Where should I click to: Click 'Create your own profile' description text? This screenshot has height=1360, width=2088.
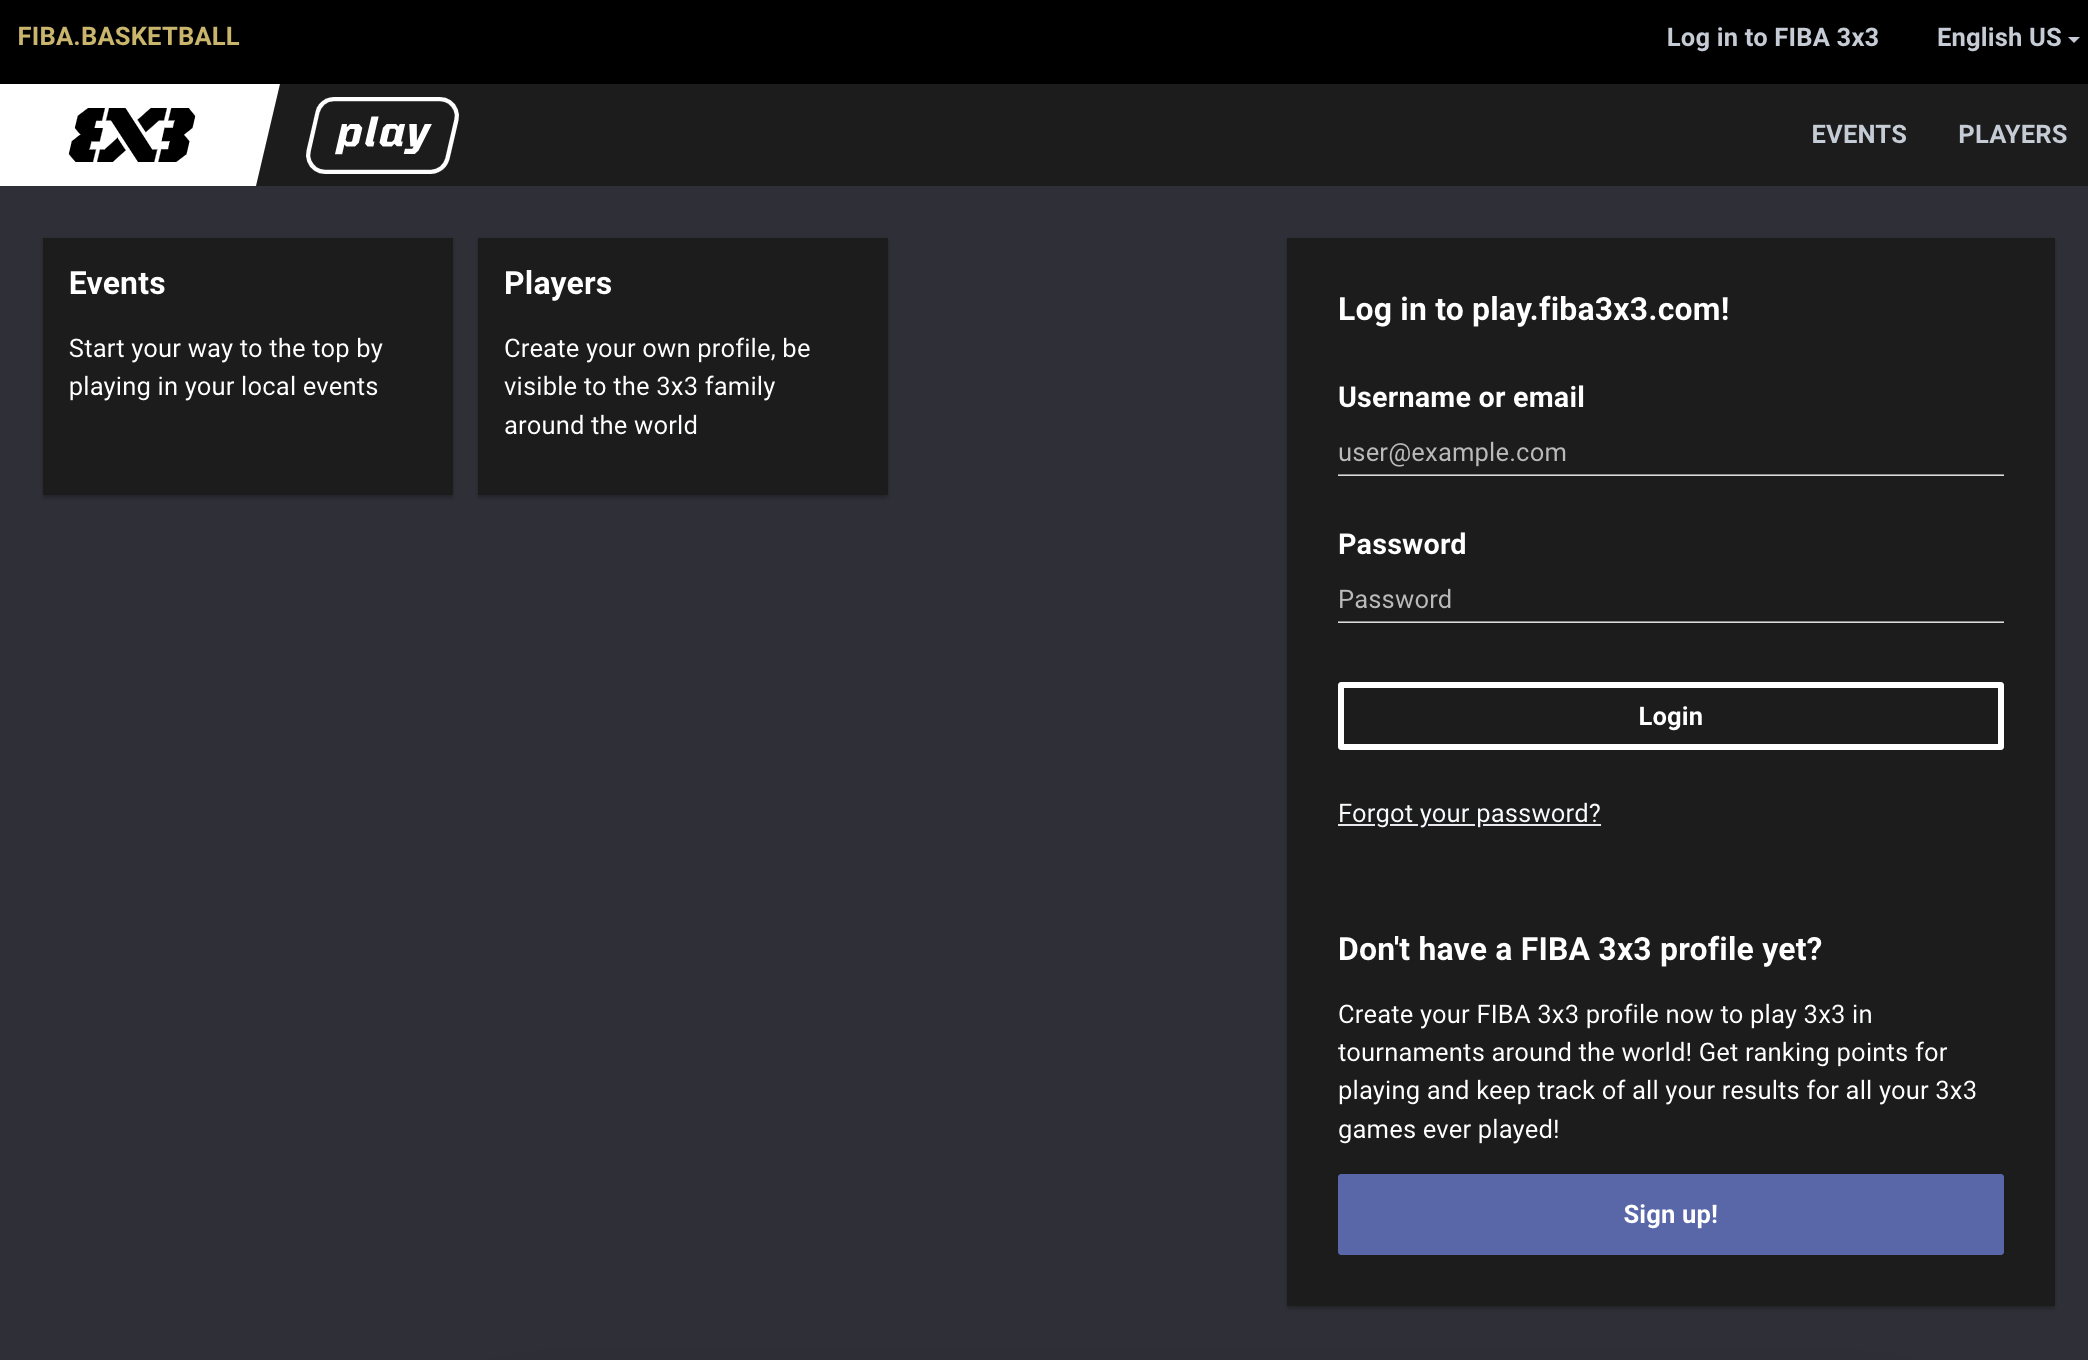(x=657, y=386)
